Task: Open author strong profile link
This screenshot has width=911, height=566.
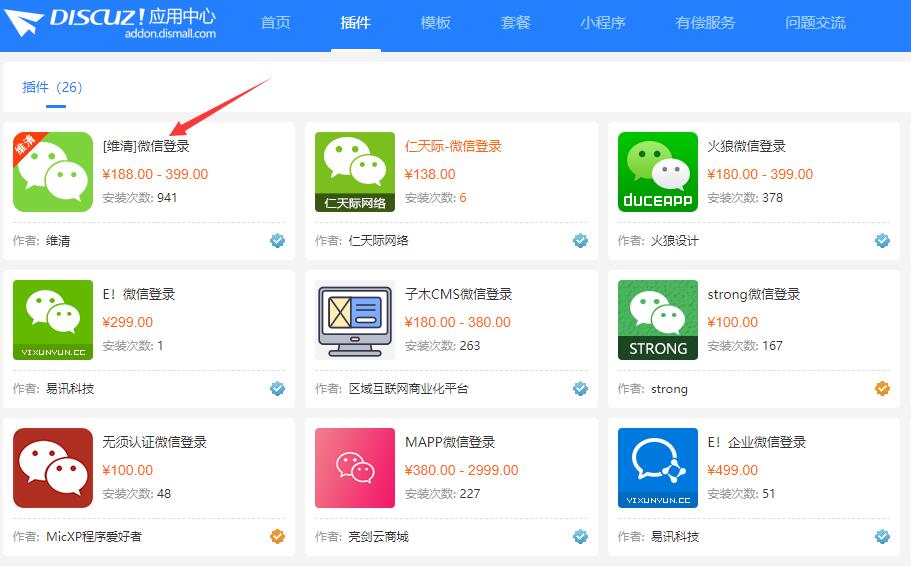Action: point(669,389)
